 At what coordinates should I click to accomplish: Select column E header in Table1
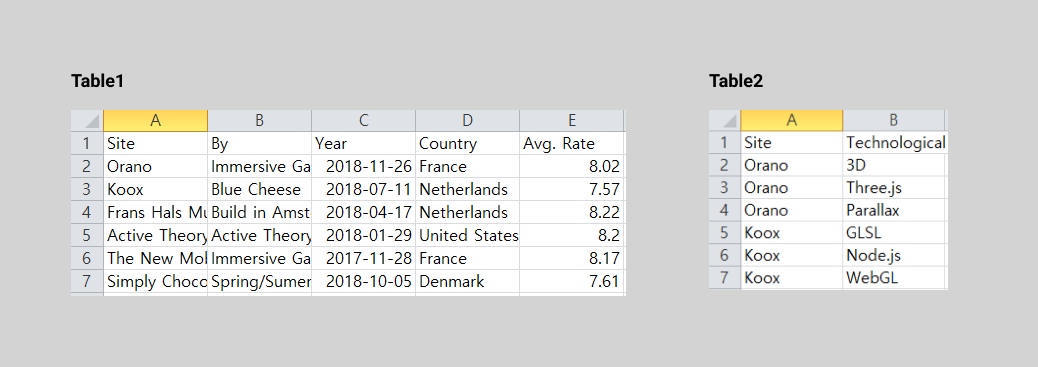[x=571, y=121]
